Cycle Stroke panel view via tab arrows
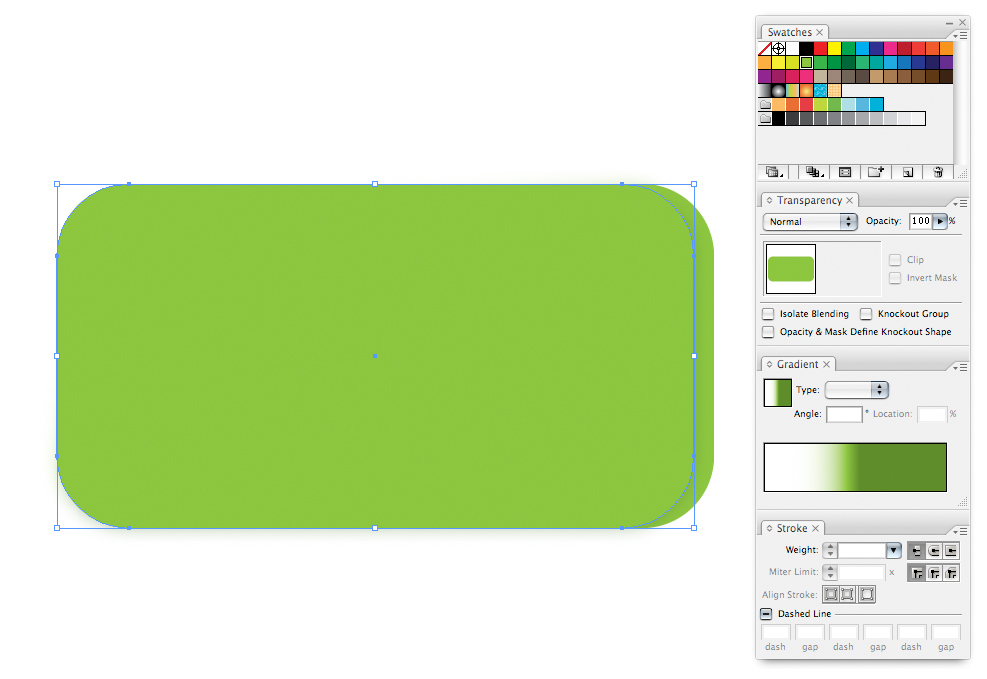This screenshot has height=679, width=987. coord(769,529)
